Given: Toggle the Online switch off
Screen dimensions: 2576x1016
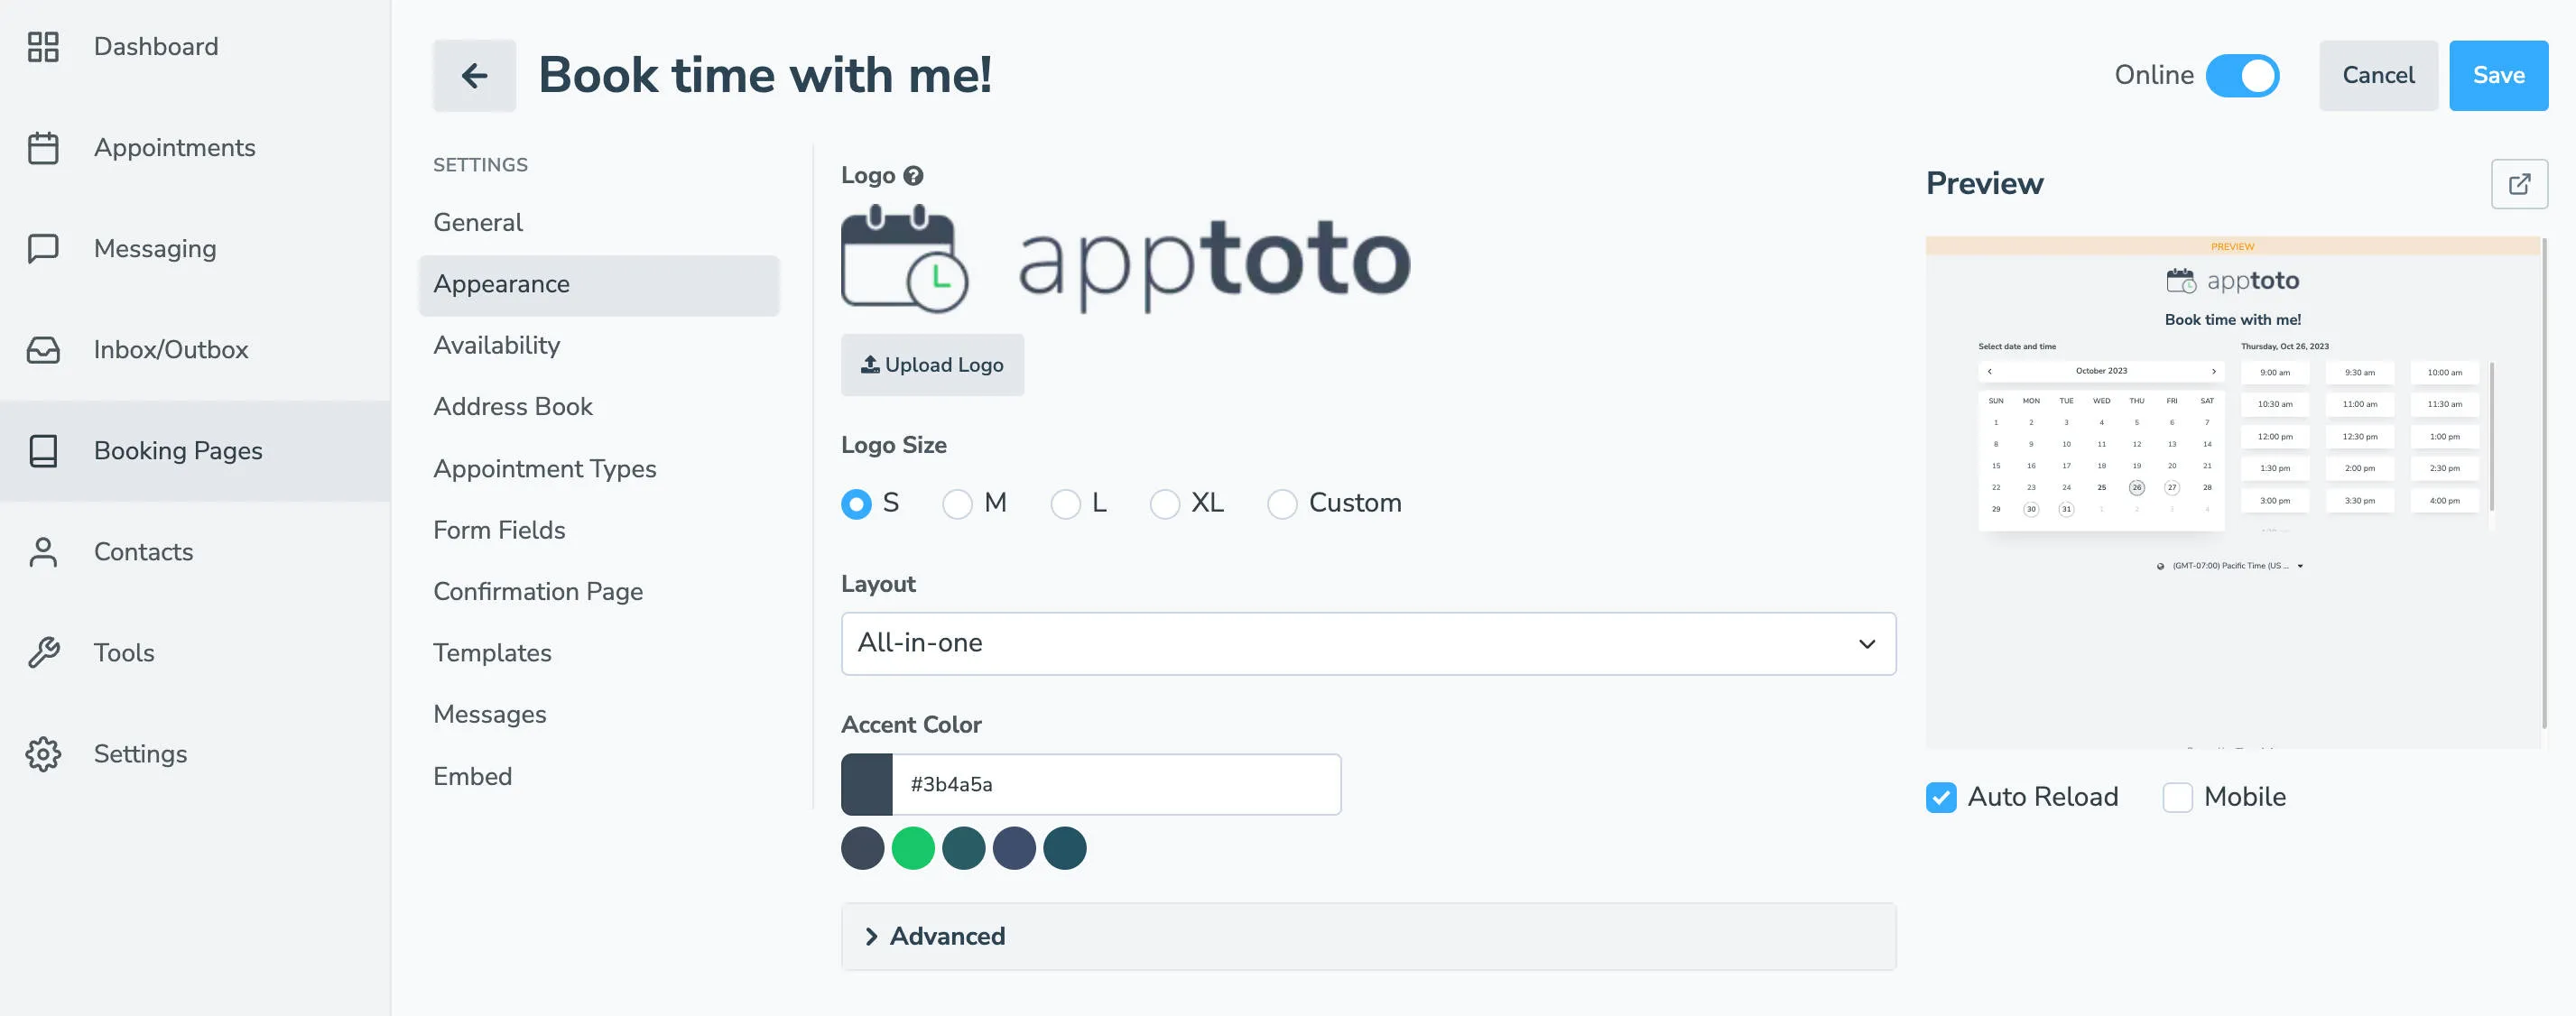Looking at the screenshot, I should (2243, 75).
